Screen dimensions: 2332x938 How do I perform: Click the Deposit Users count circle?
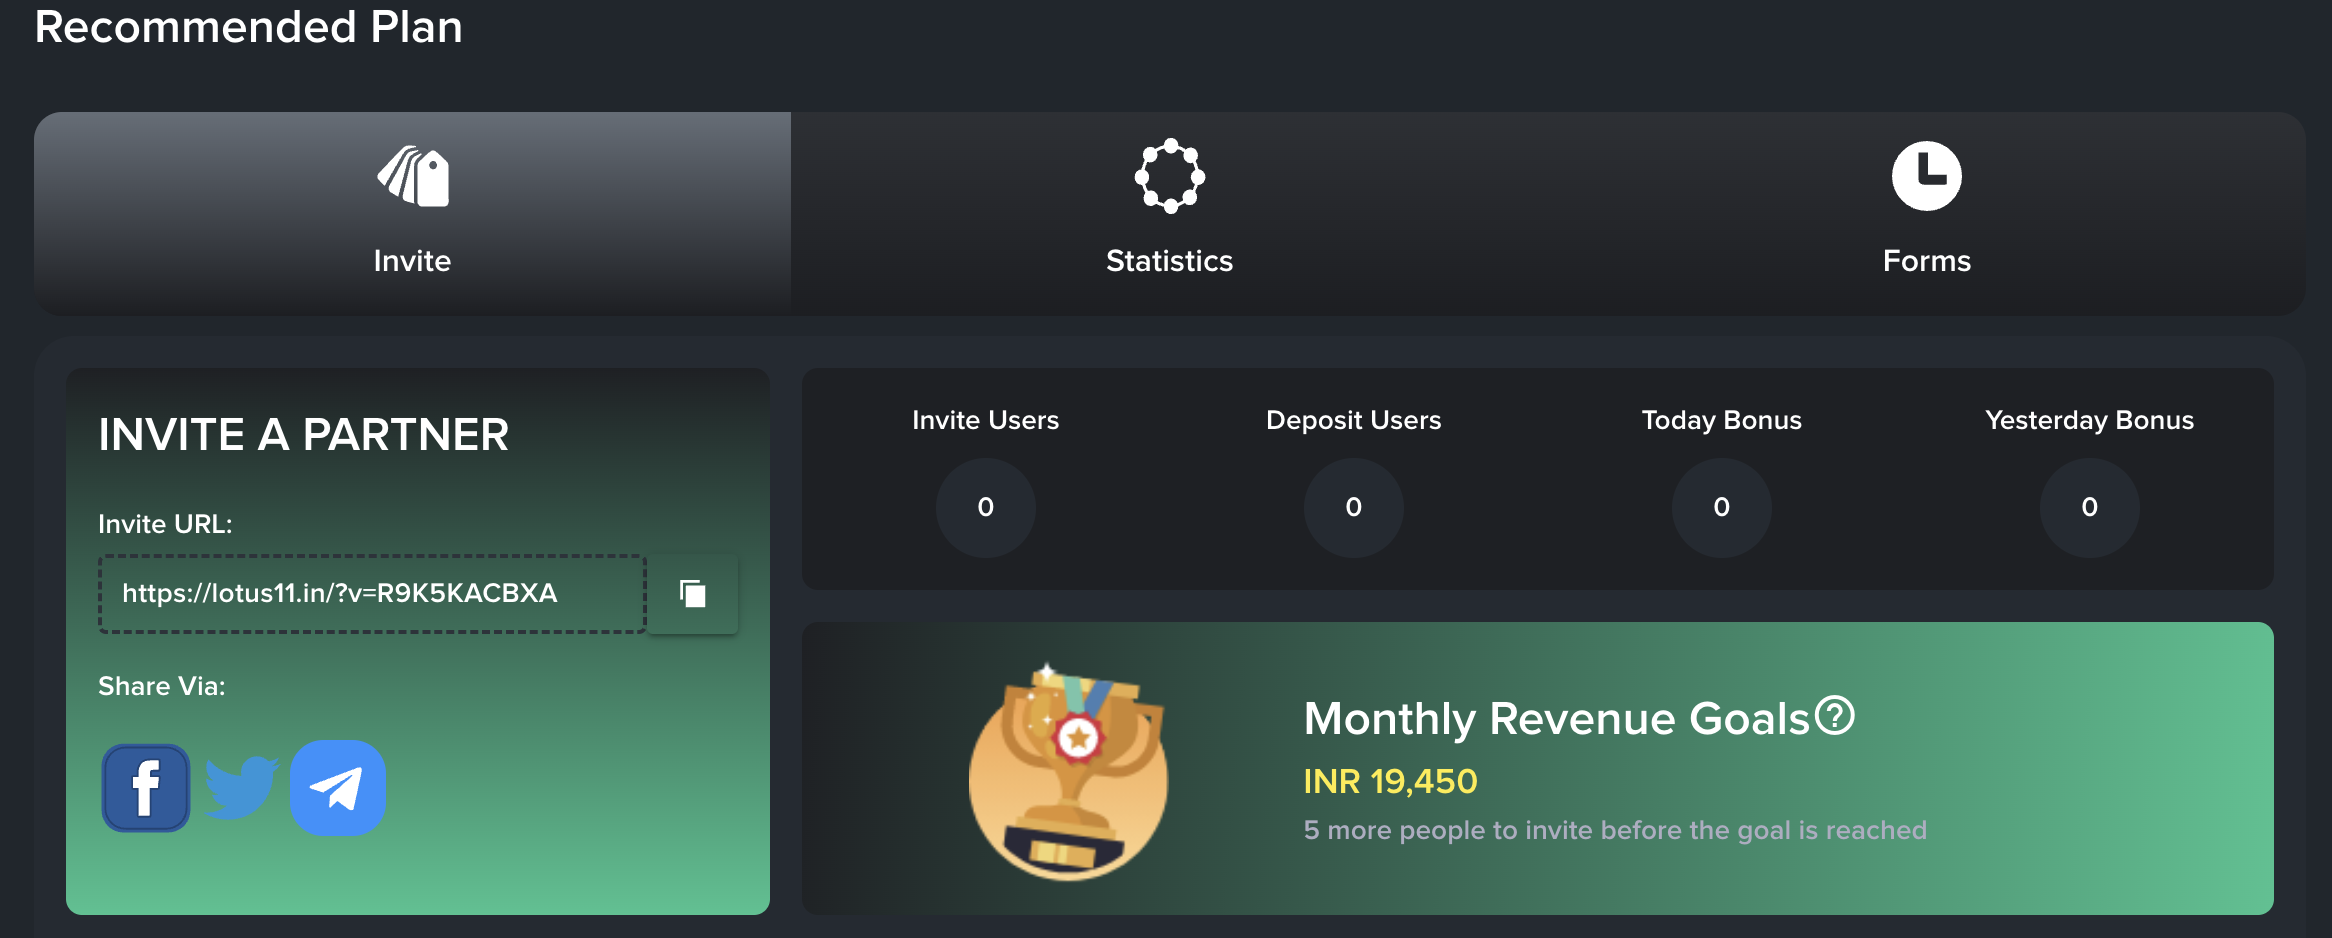click(x=1353, y=507)
